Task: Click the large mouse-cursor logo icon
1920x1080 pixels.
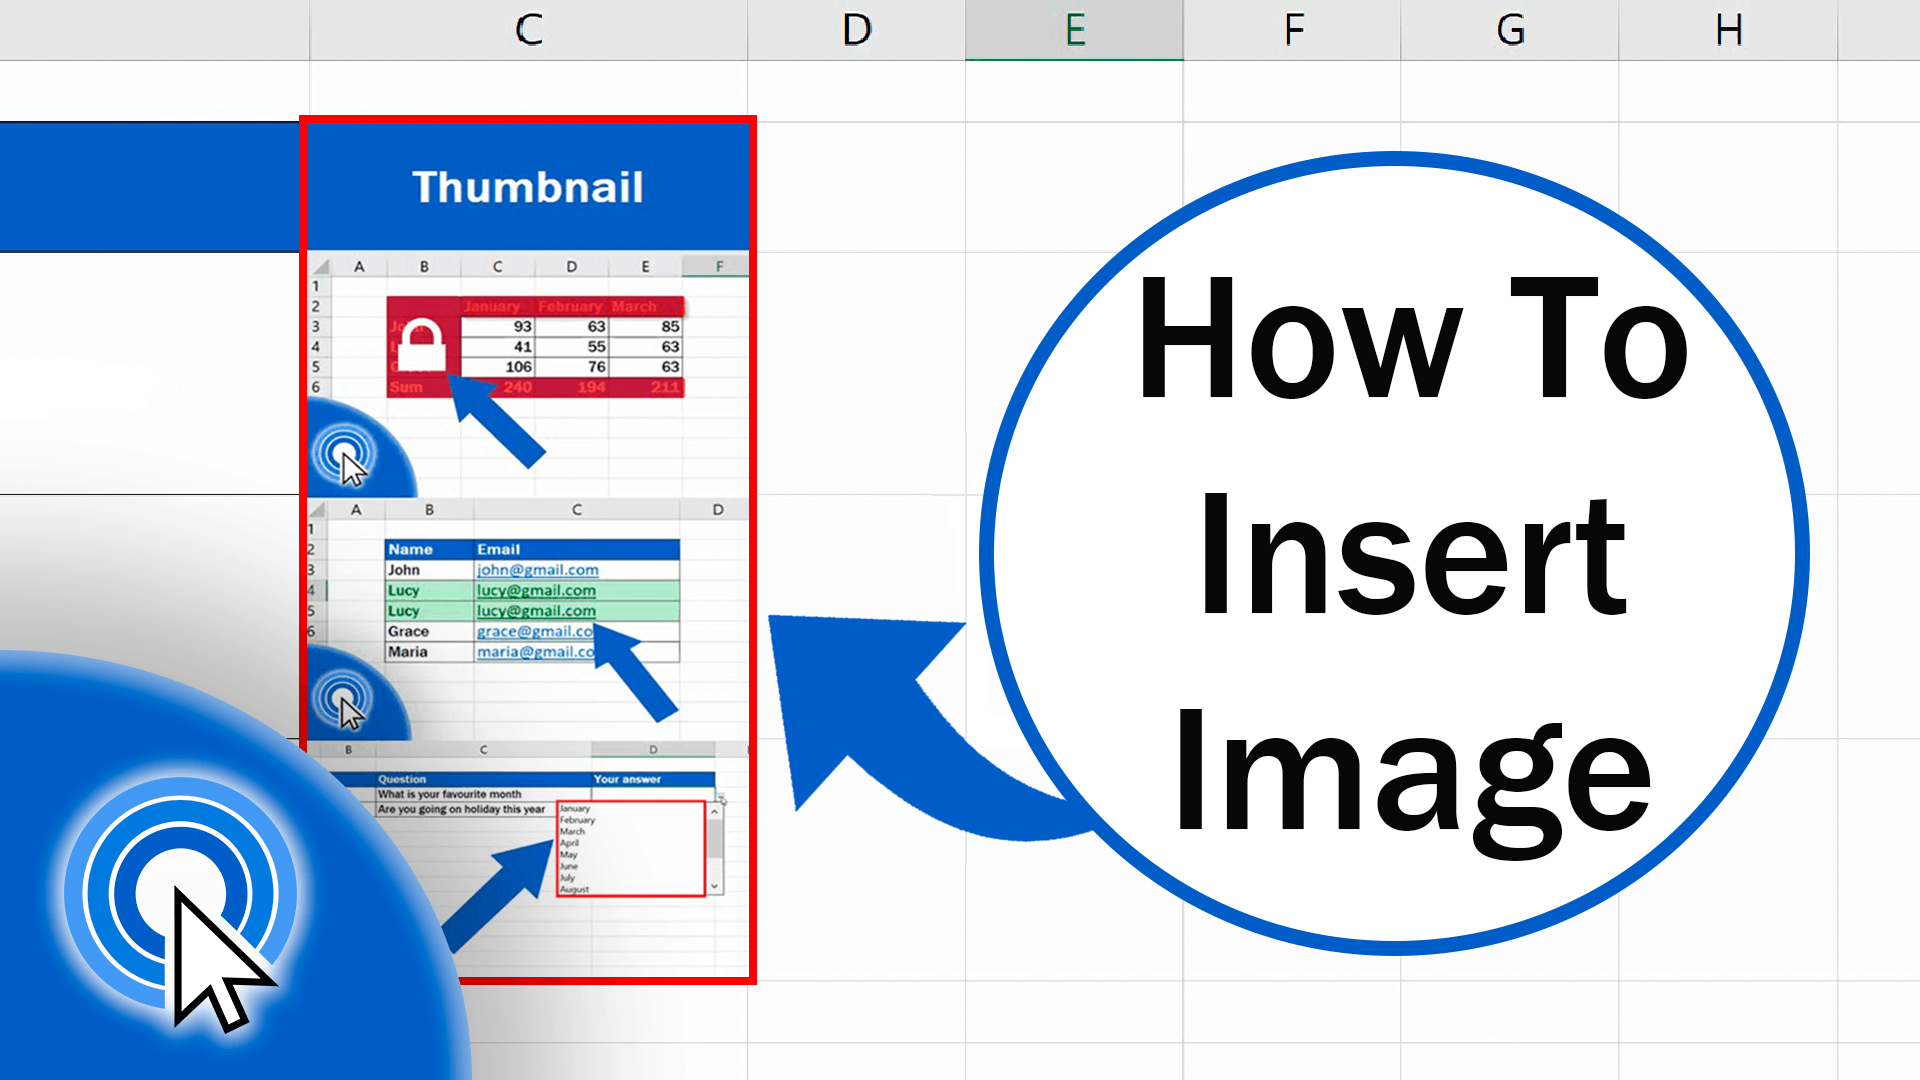Action: click(x=182, y=895)
